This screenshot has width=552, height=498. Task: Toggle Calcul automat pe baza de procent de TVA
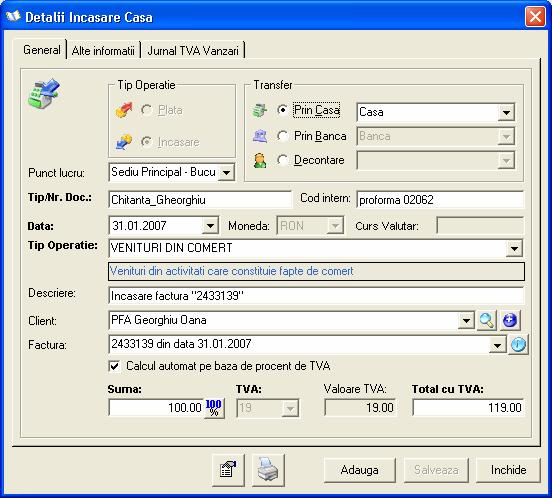click(x=114, y=366)
